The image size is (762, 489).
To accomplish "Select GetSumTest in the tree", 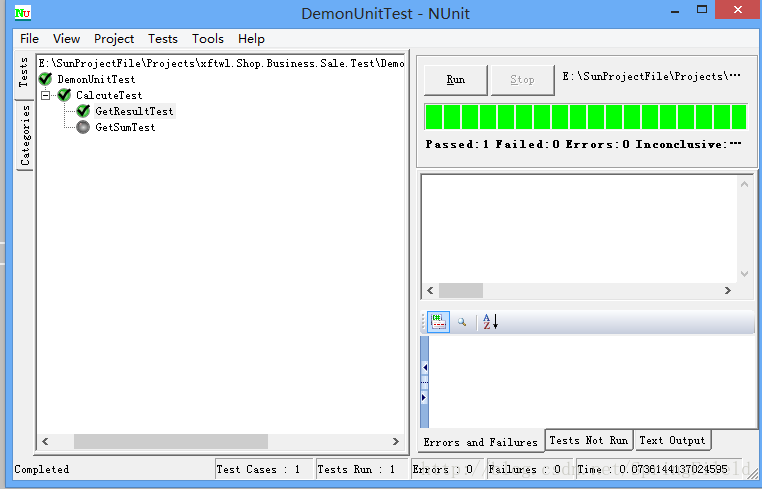I will (125, 127).
